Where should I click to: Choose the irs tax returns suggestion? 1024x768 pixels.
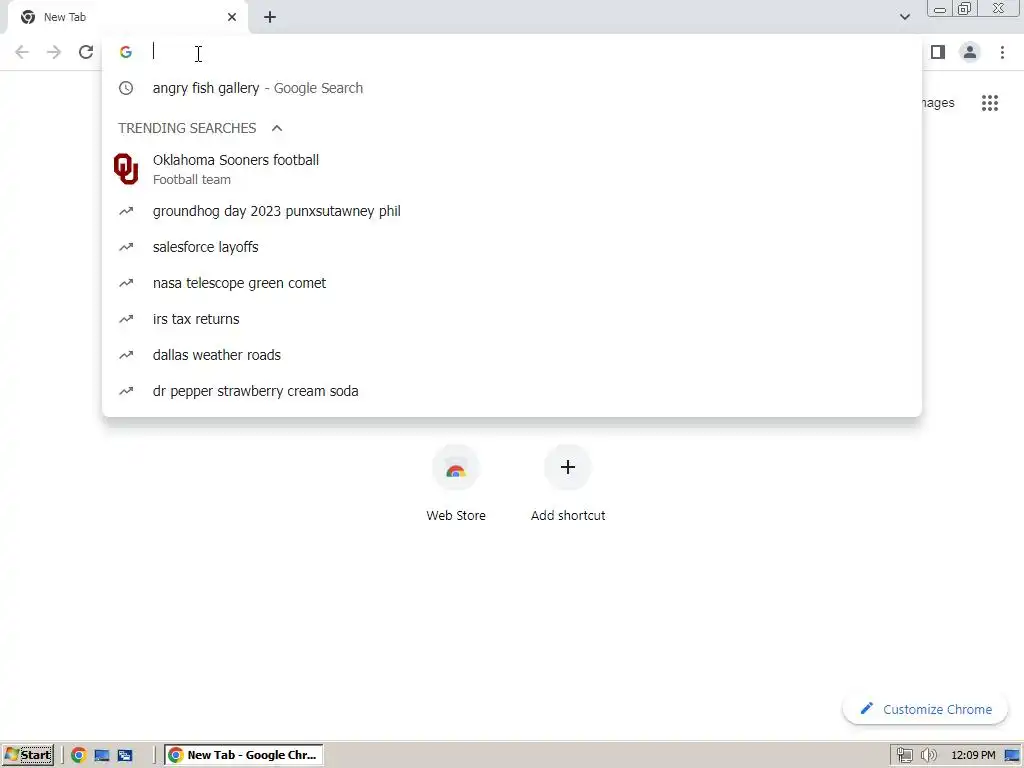tap(512, 319)
